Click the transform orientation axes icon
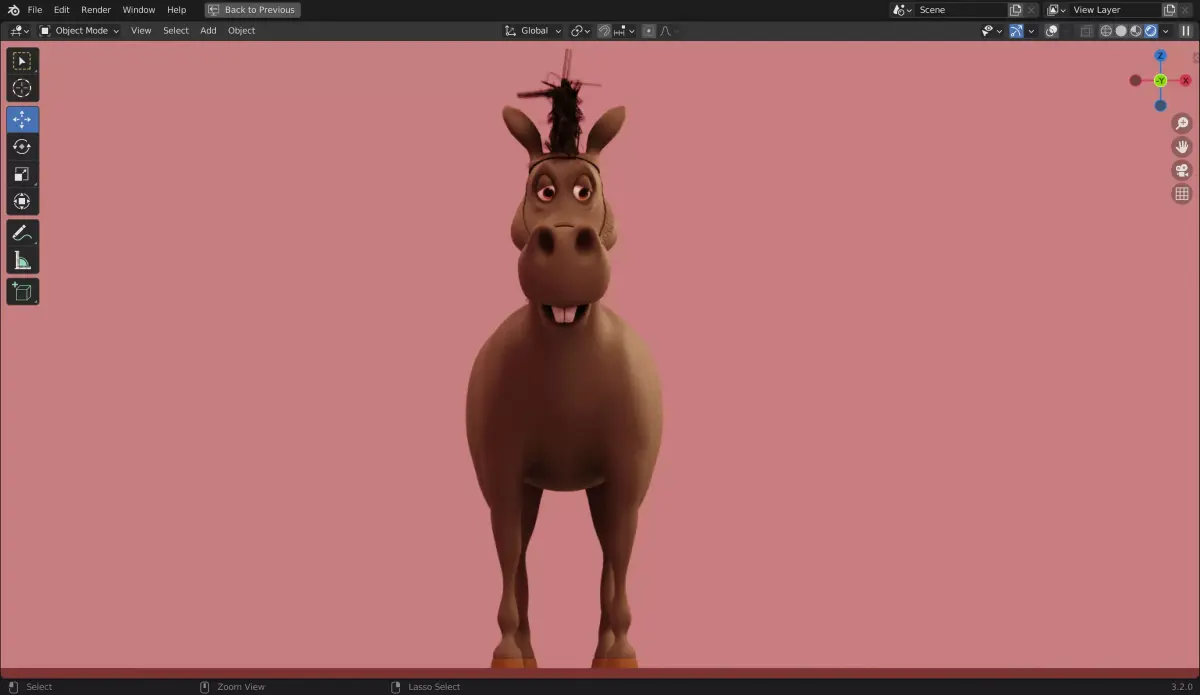The width and height of the screenshot is (1200, 695). click(x=510, y=31)
